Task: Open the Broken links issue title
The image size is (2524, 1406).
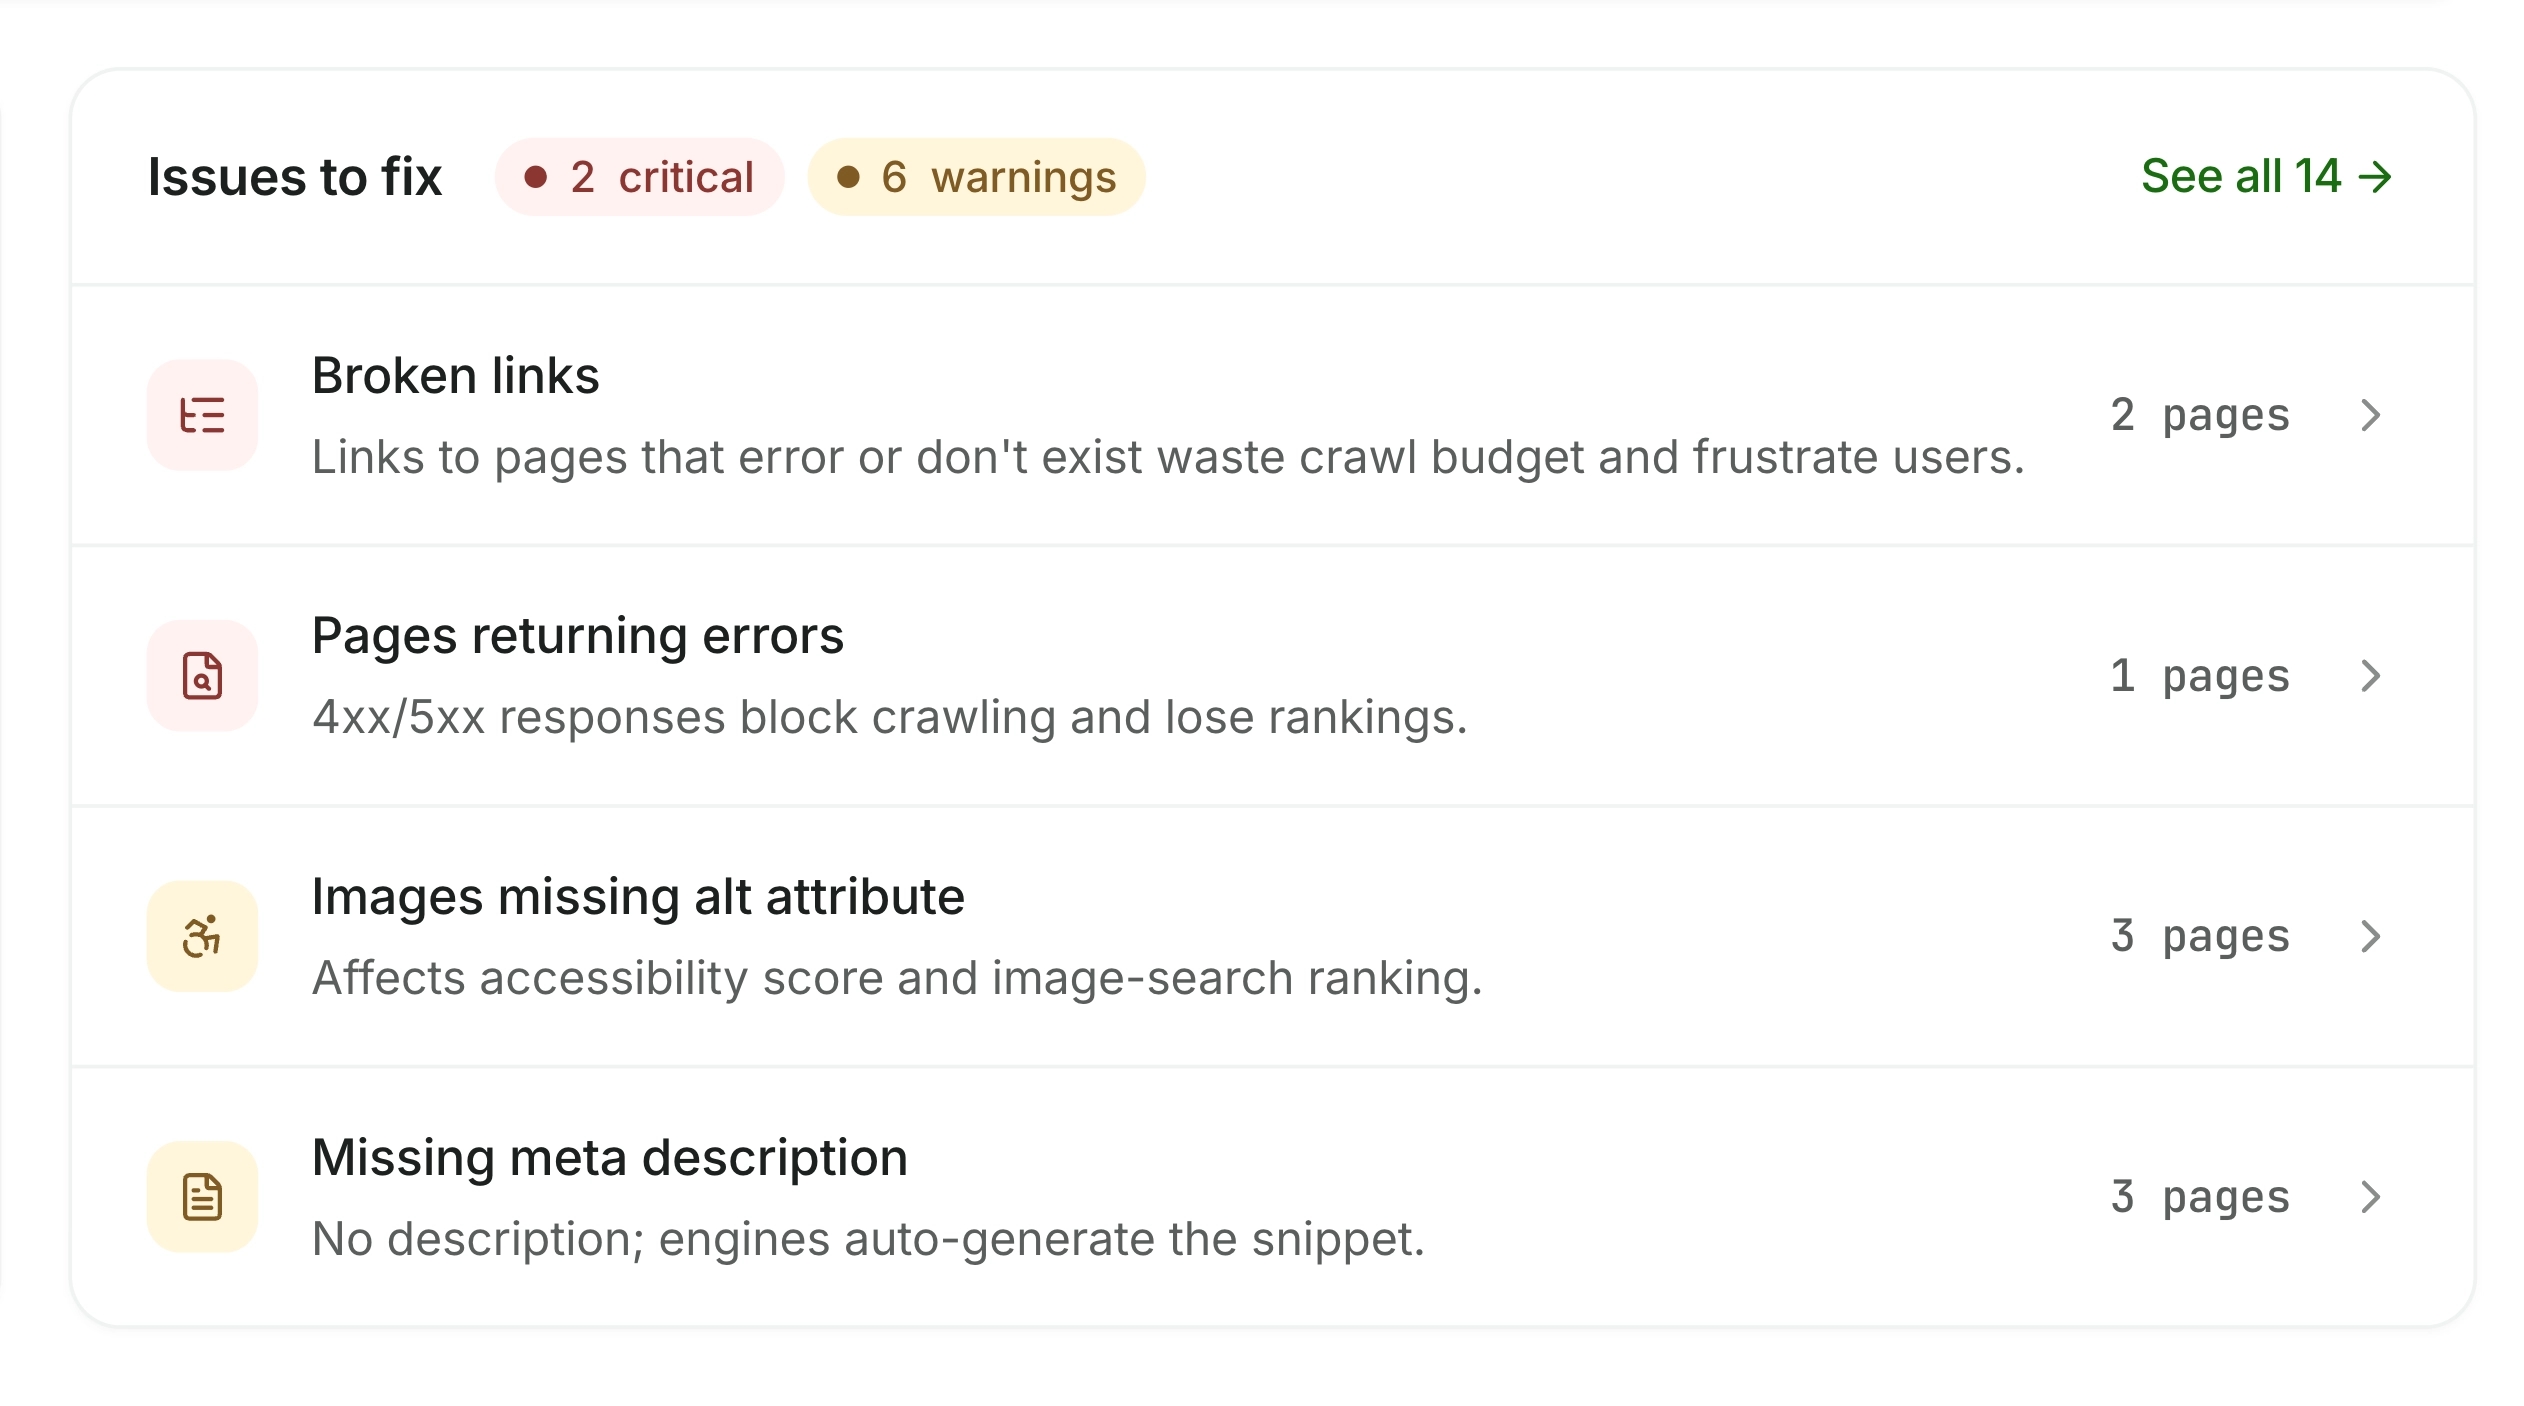Action: [x=455, y=376]
